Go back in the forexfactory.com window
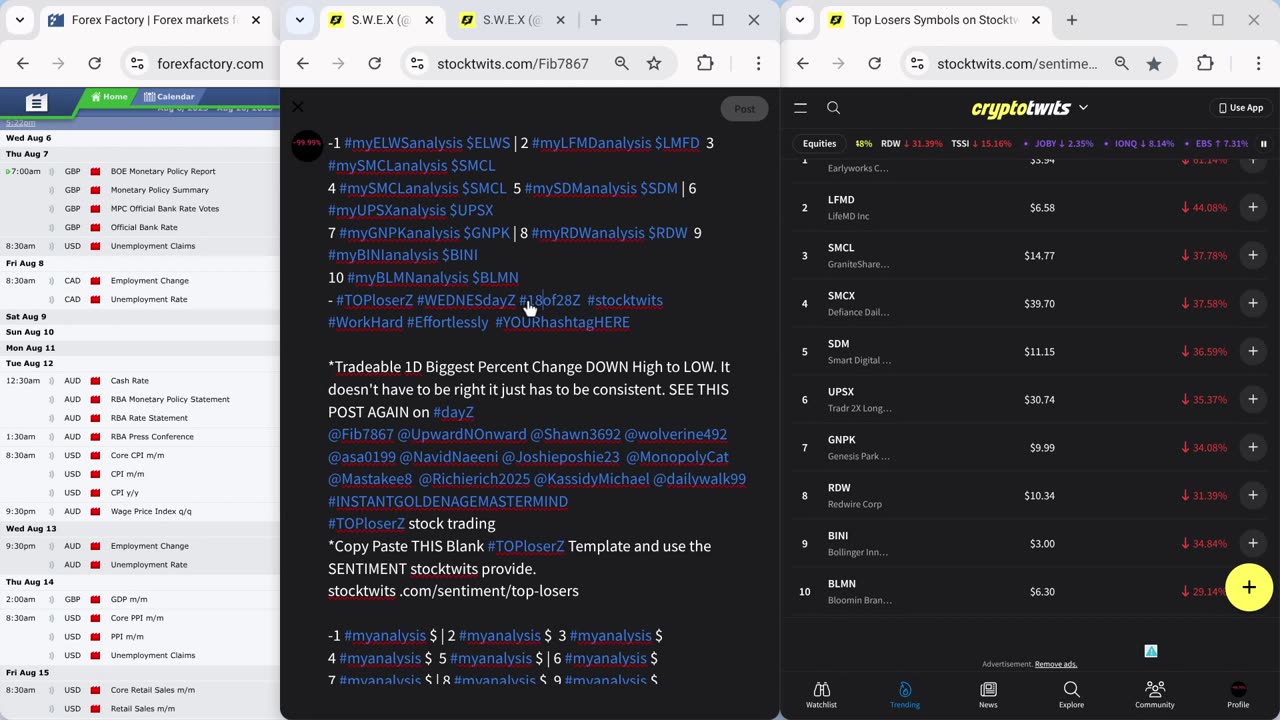Viewport: 1280px width, 720px height. [x=23, y=63]
